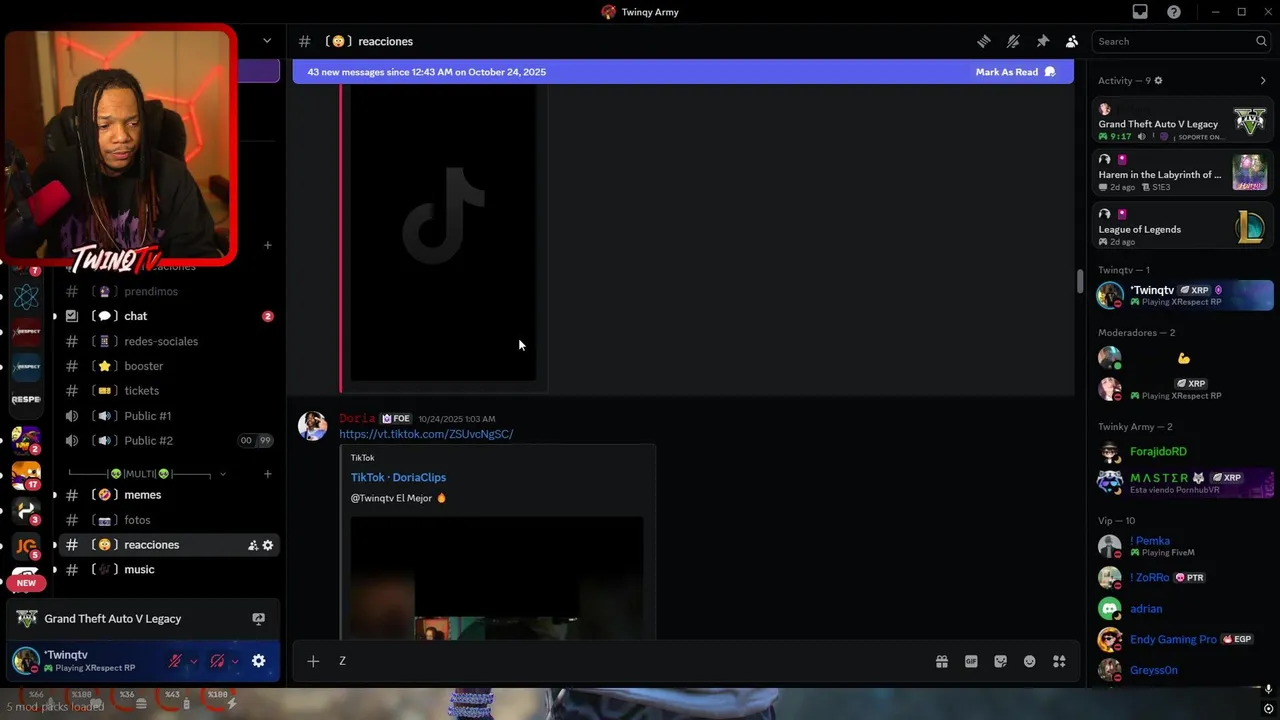Open atom logo server icon
1280x720 pixels.
(x=27, y=296)
